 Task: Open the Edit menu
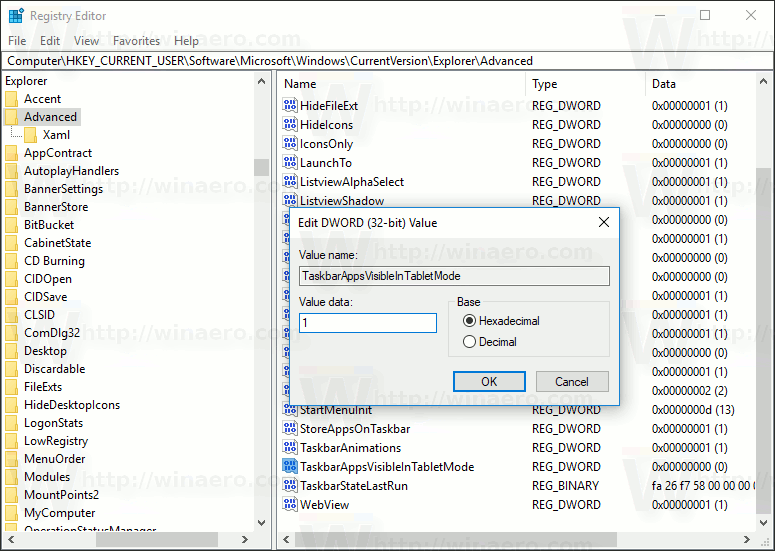click(x=50, y=41)
